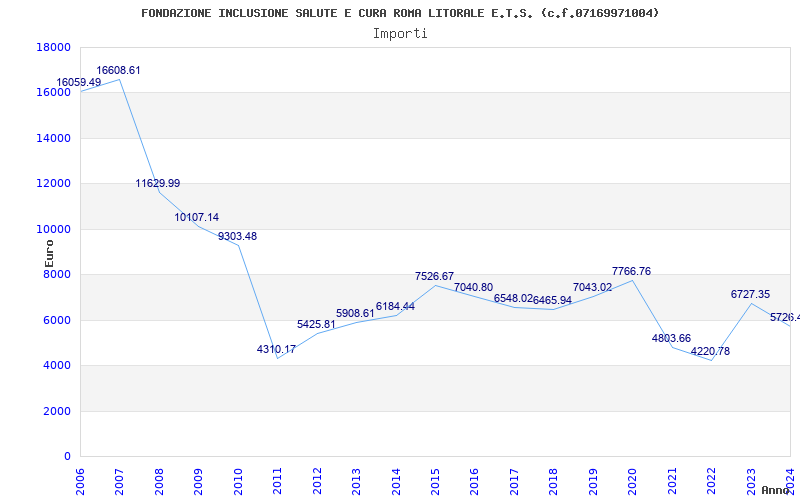
Task: Select data label 5908.61
Action: click(x=356, y=313)
